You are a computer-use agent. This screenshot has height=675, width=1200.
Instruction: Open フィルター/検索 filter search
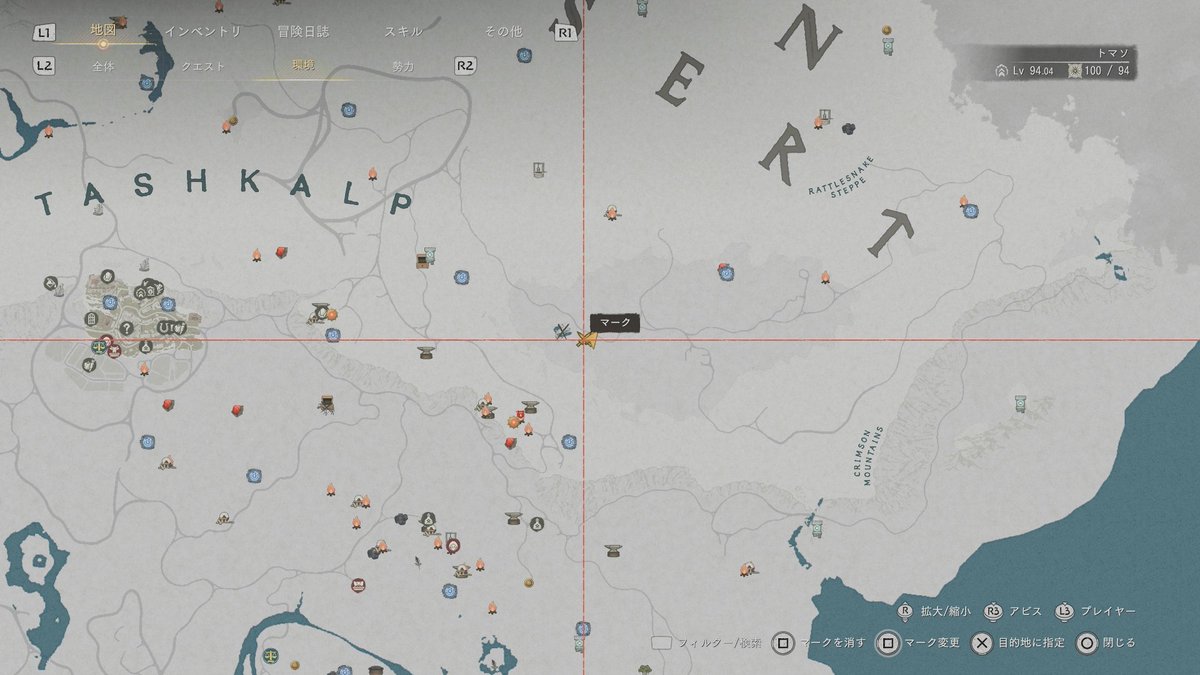(707, 643)
